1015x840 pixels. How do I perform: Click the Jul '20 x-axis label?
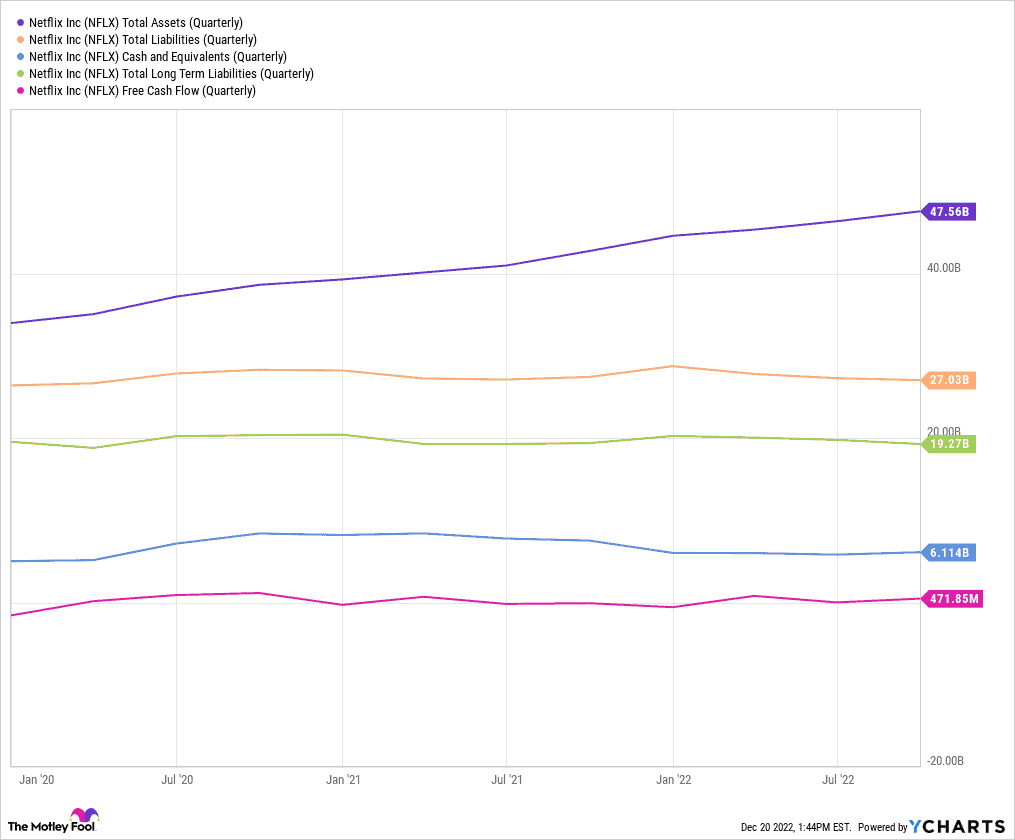pos(177,780)
